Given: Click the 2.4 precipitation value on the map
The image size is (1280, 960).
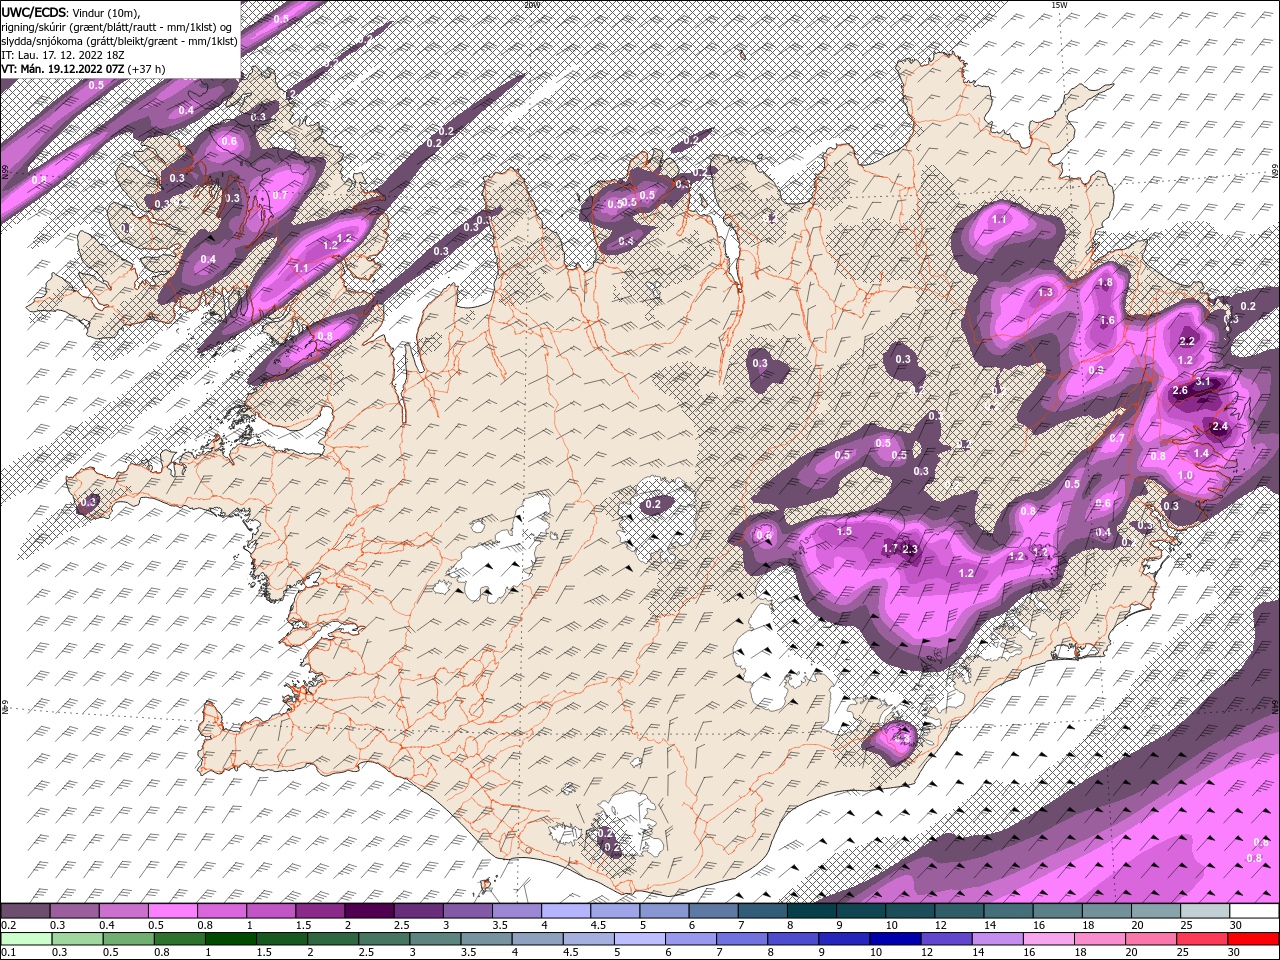Looking at the screenshot, I should point(1219,427).
